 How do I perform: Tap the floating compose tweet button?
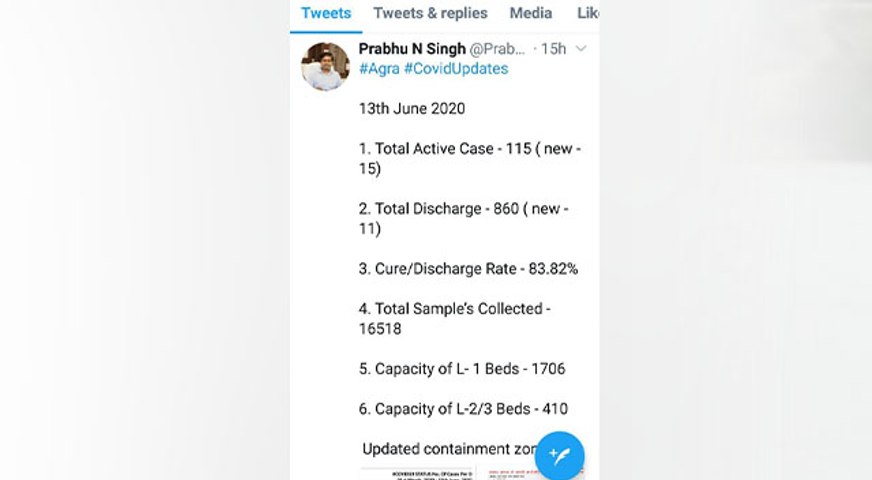[x=559, y=455]
